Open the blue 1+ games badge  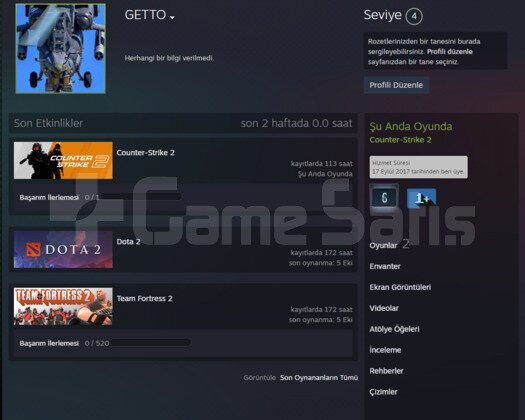421,198
